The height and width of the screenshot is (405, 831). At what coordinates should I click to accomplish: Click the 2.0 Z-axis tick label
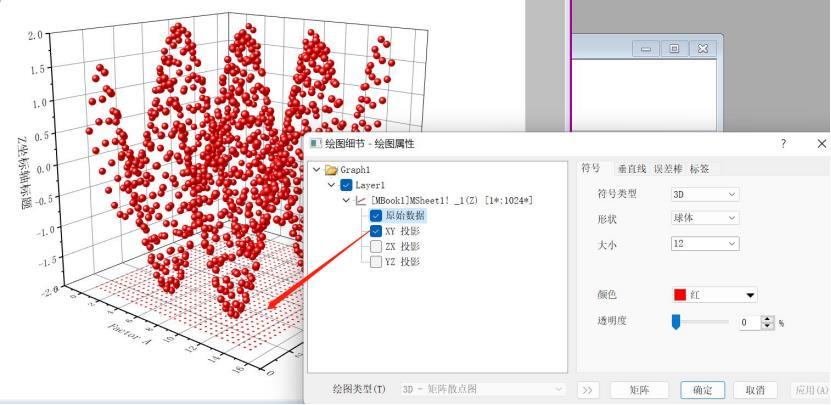tap(36, 35)
